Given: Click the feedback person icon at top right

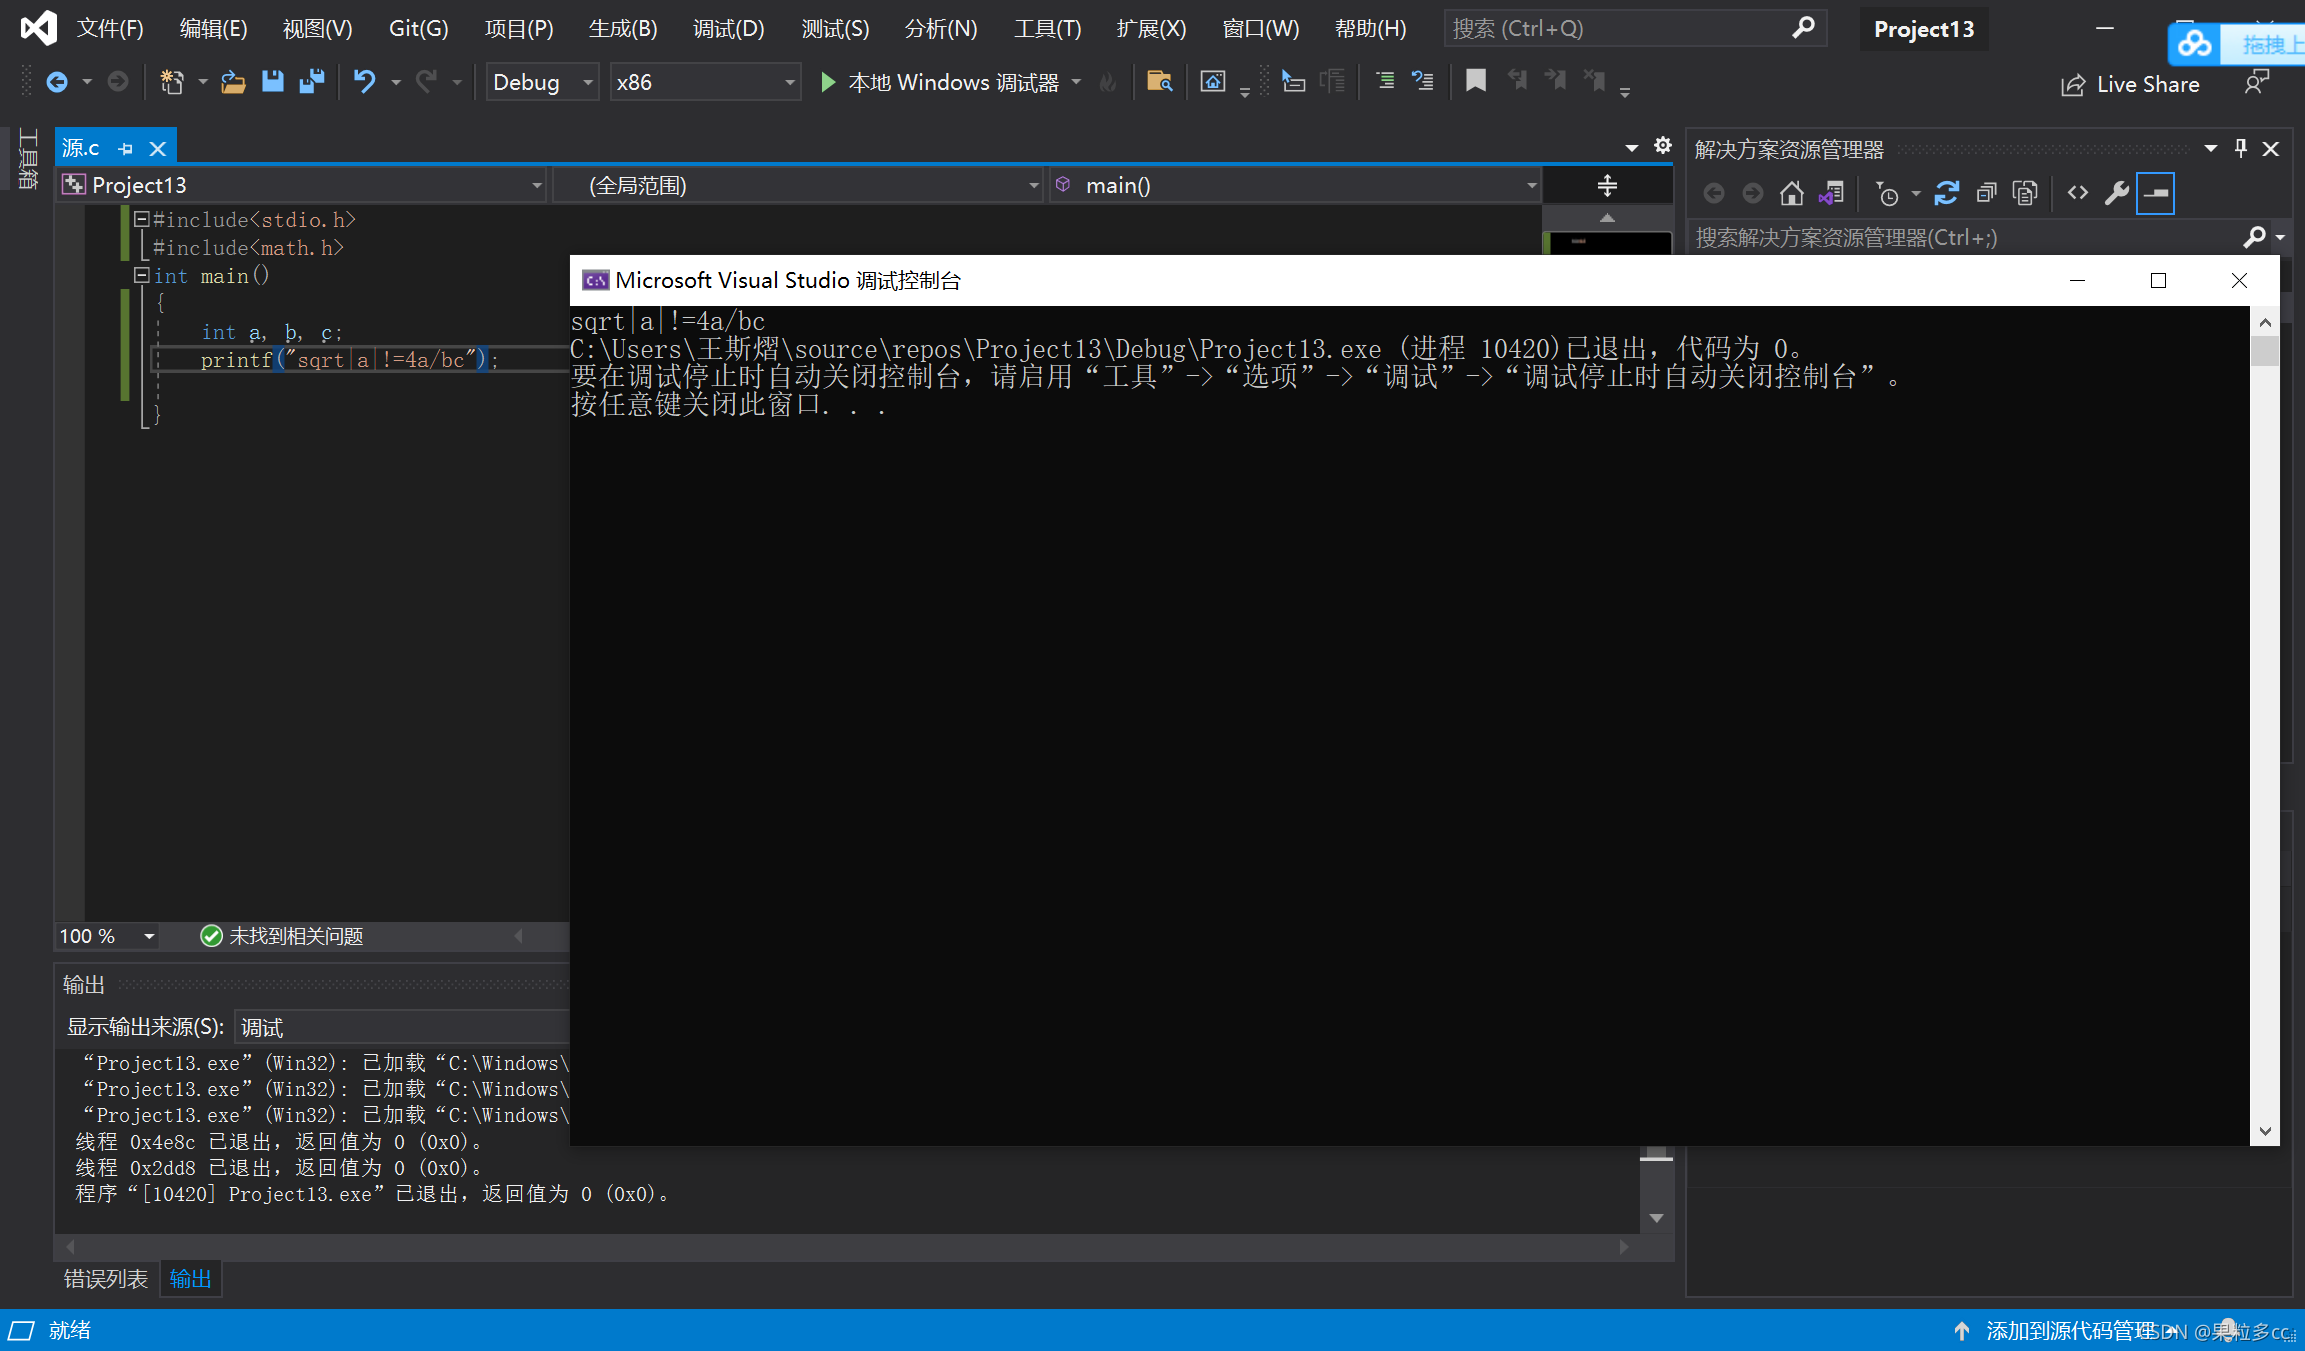Looking at the screenshot, I should tap(2257, 82).
